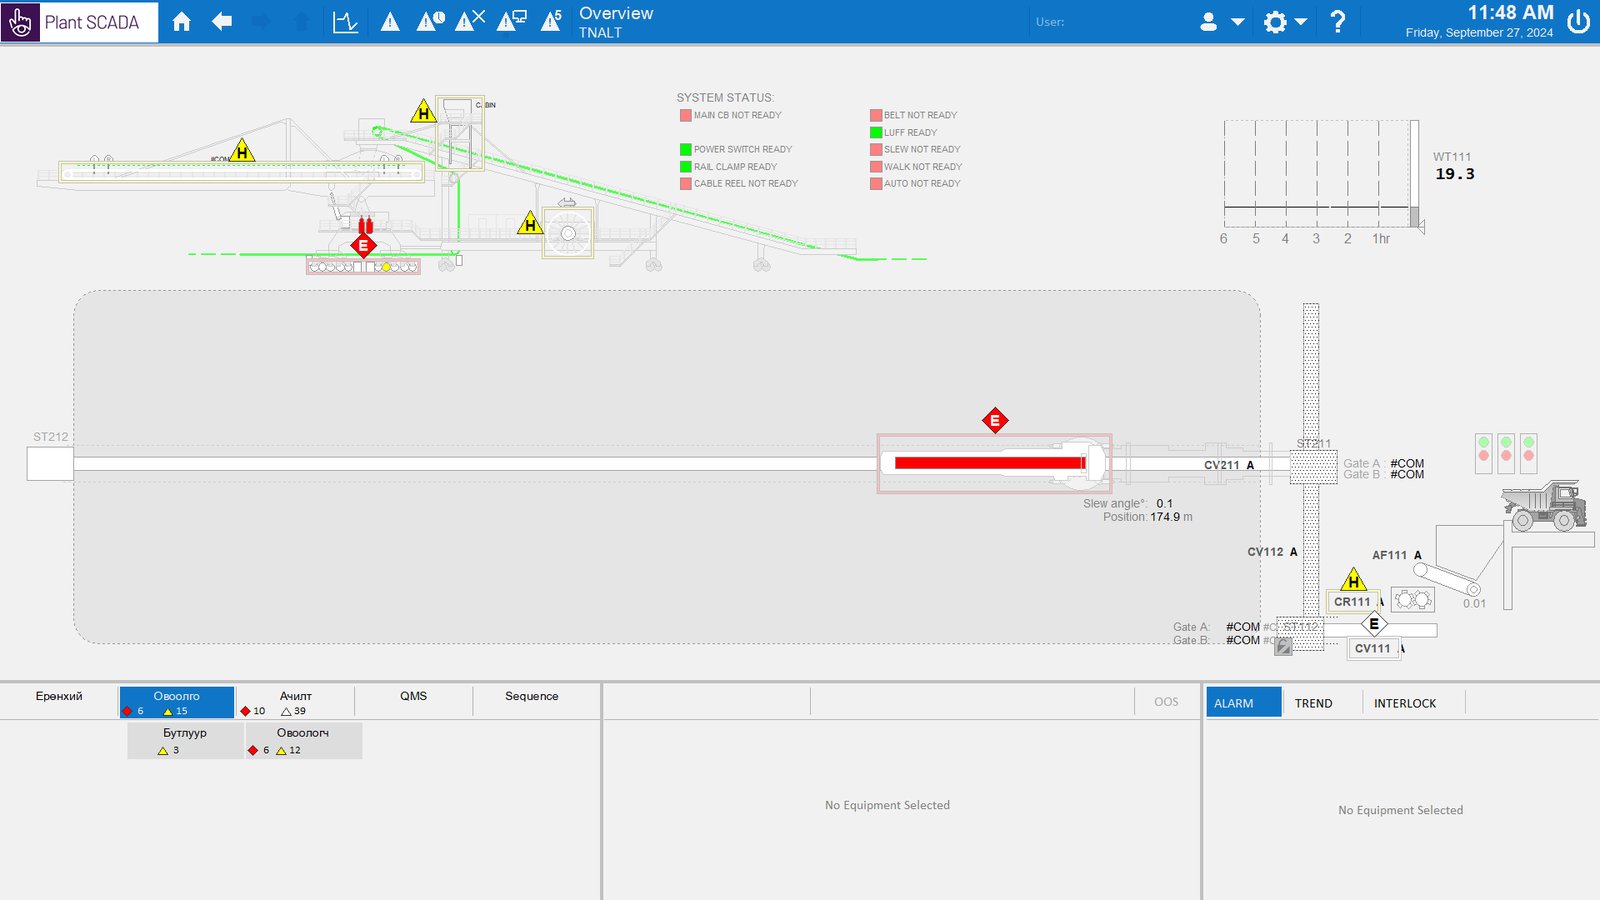Open the QMS tab

[413, 702]
